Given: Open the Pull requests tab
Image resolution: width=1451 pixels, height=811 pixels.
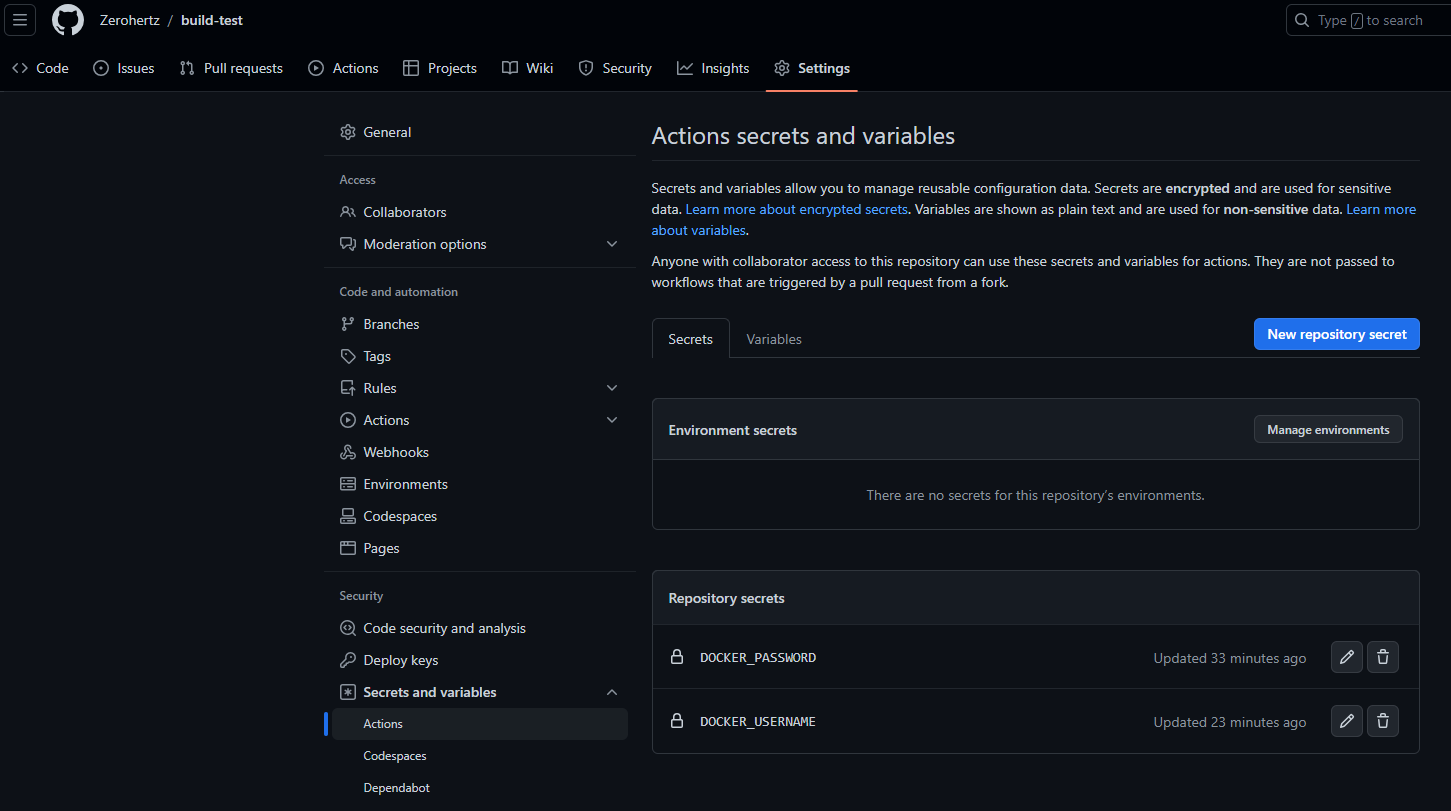Looking at the screenshot, I should [x=231, y=68].
